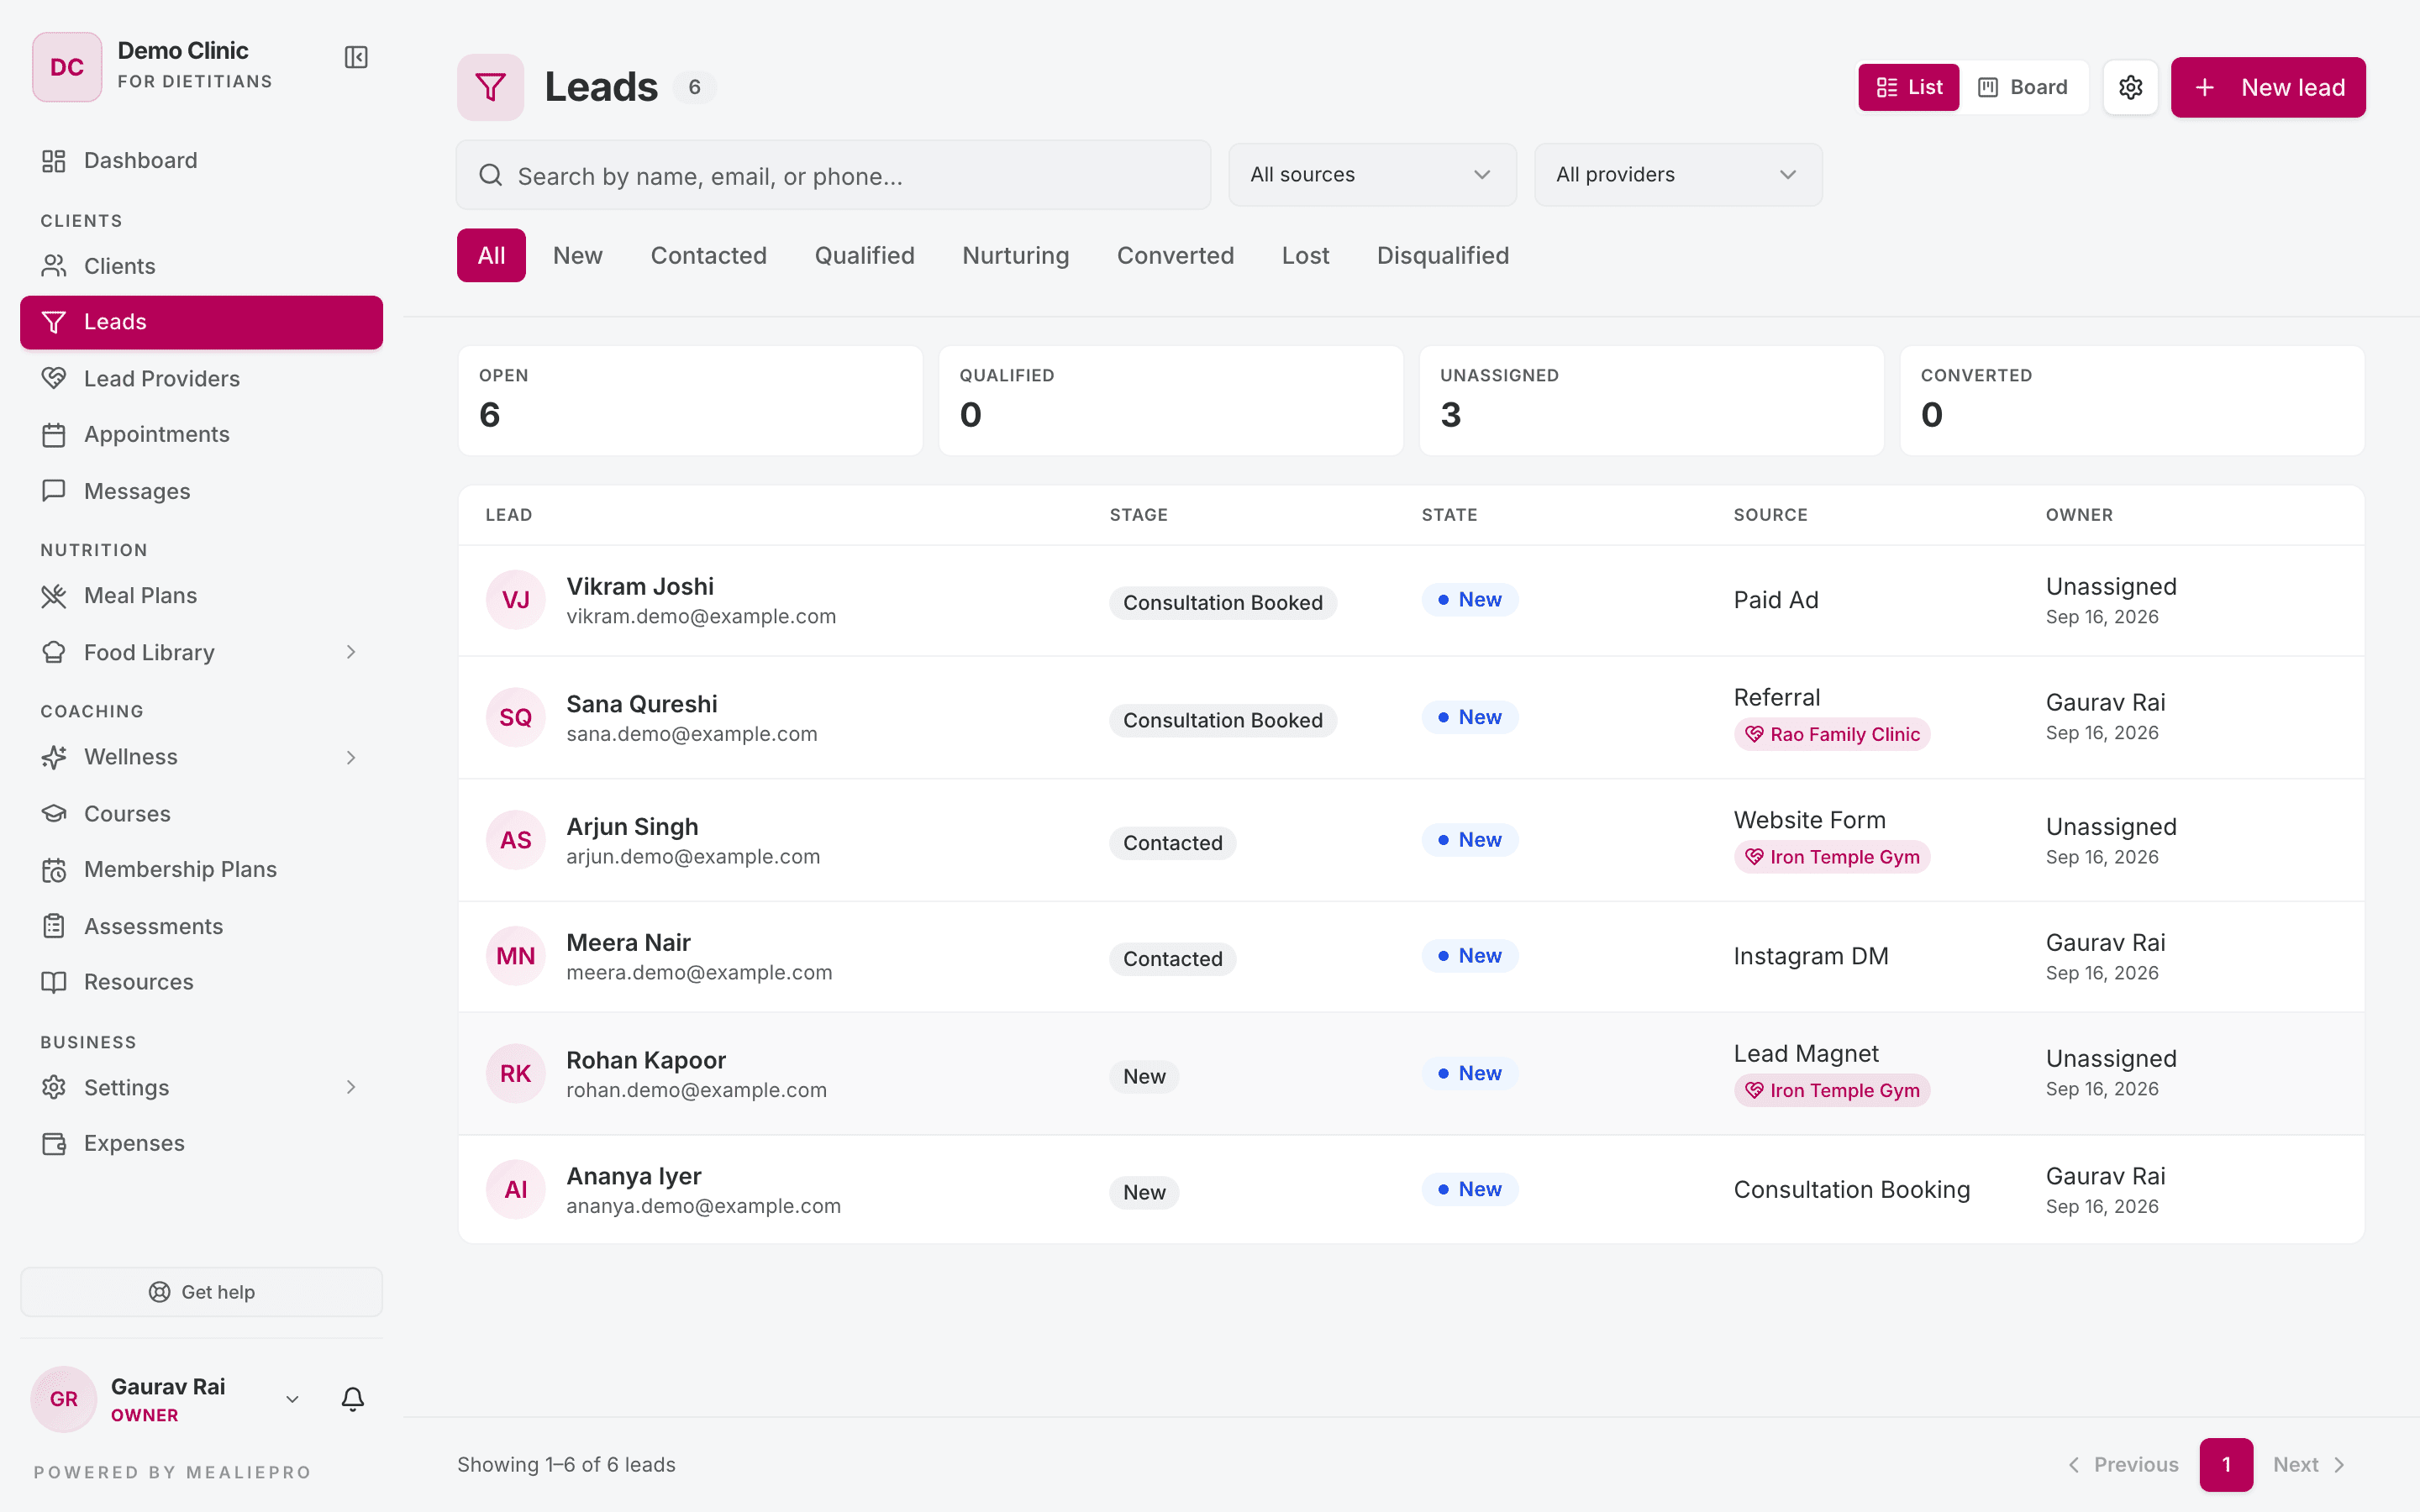
Task: Go to the Next page
Action: point(2310,1464)
